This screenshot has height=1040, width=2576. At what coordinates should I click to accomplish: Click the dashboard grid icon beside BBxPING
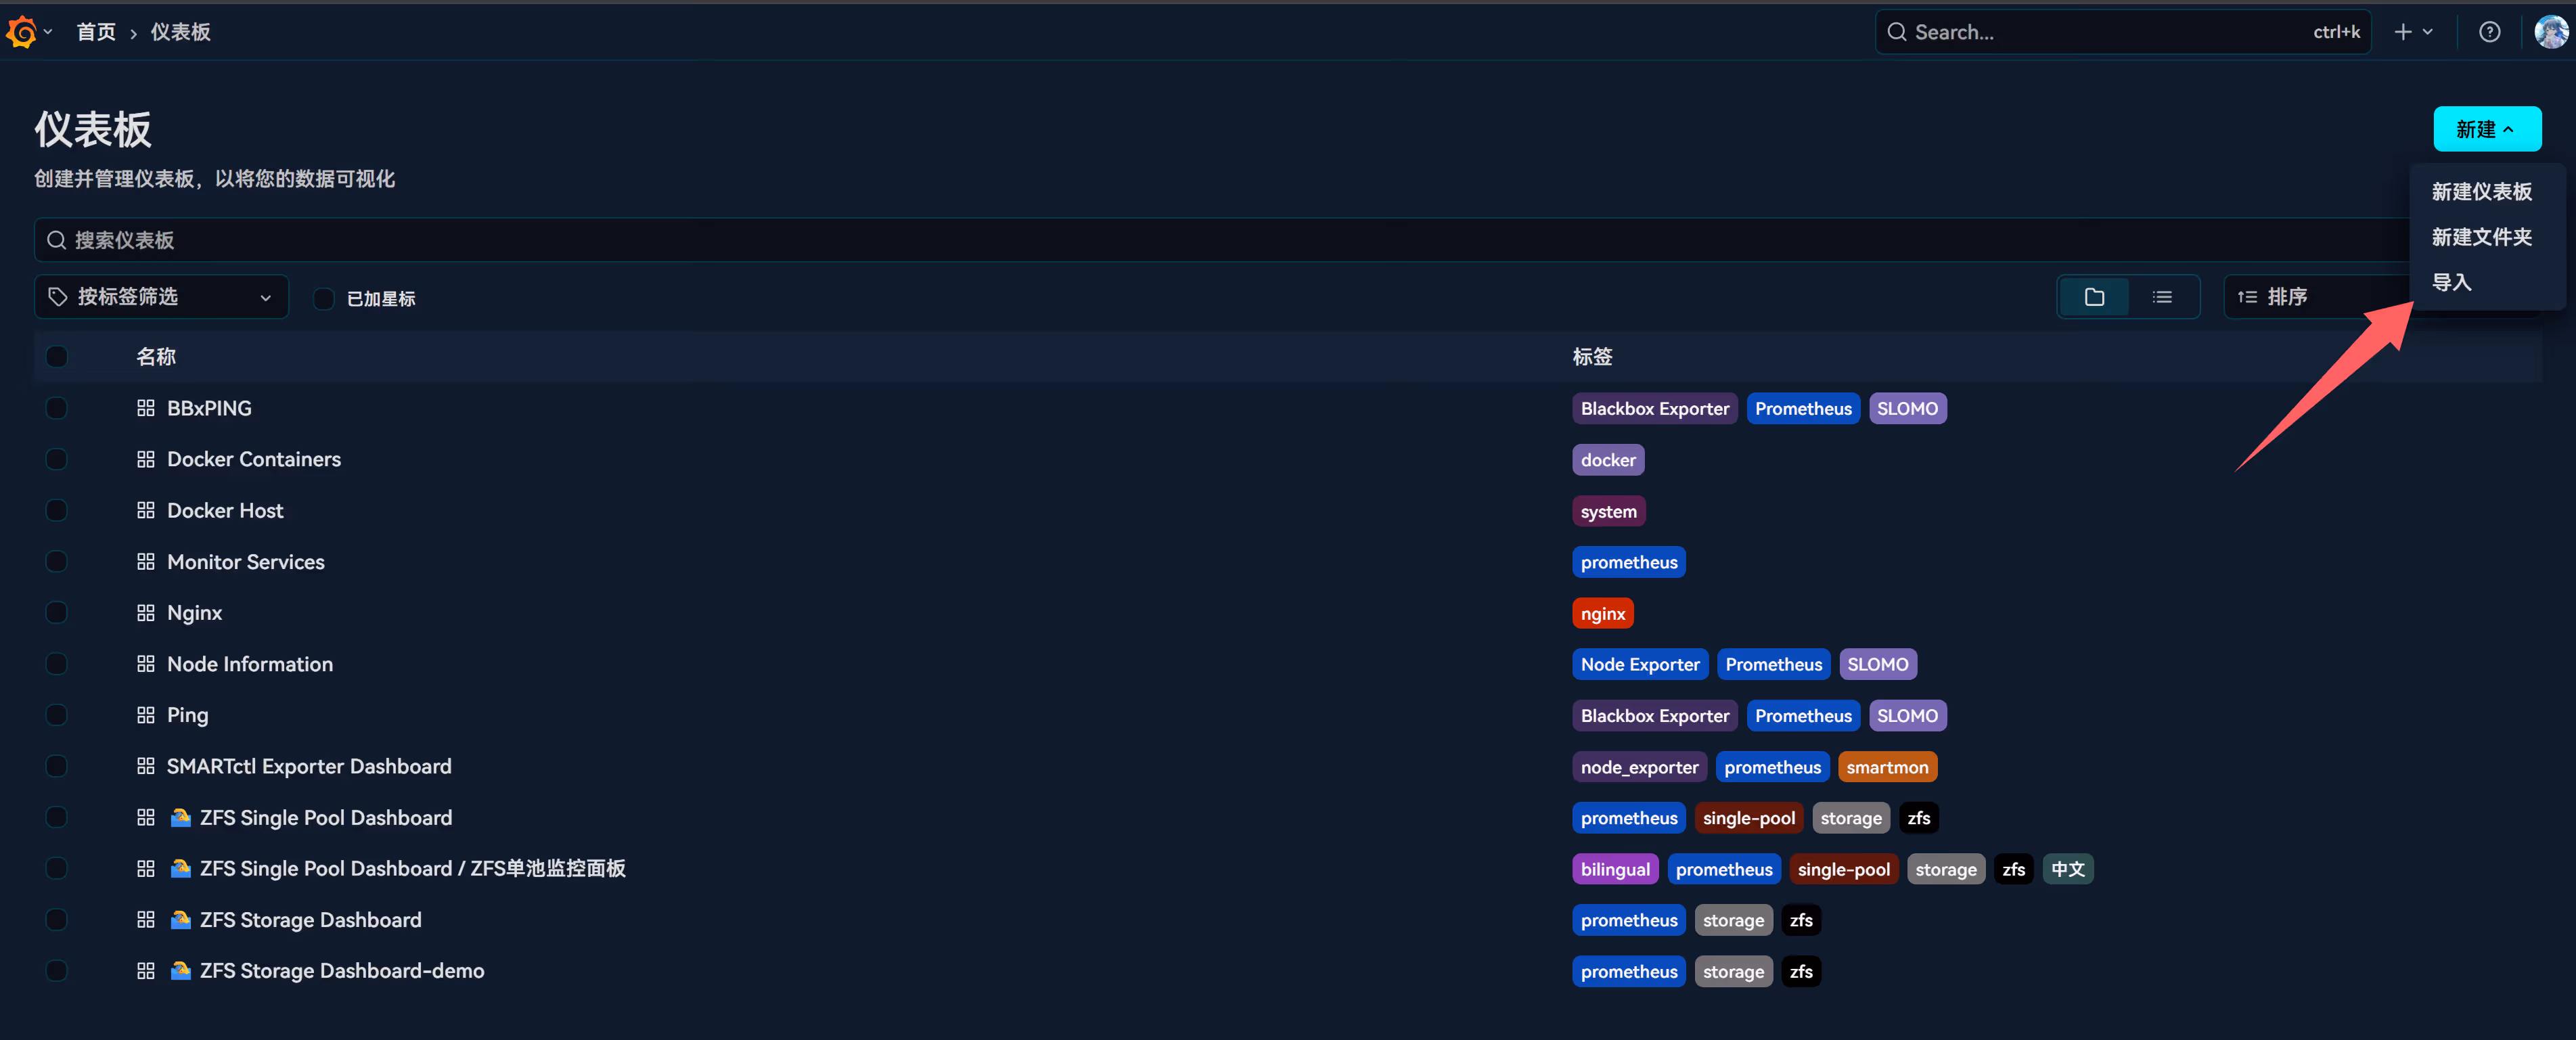coord(146,408)
